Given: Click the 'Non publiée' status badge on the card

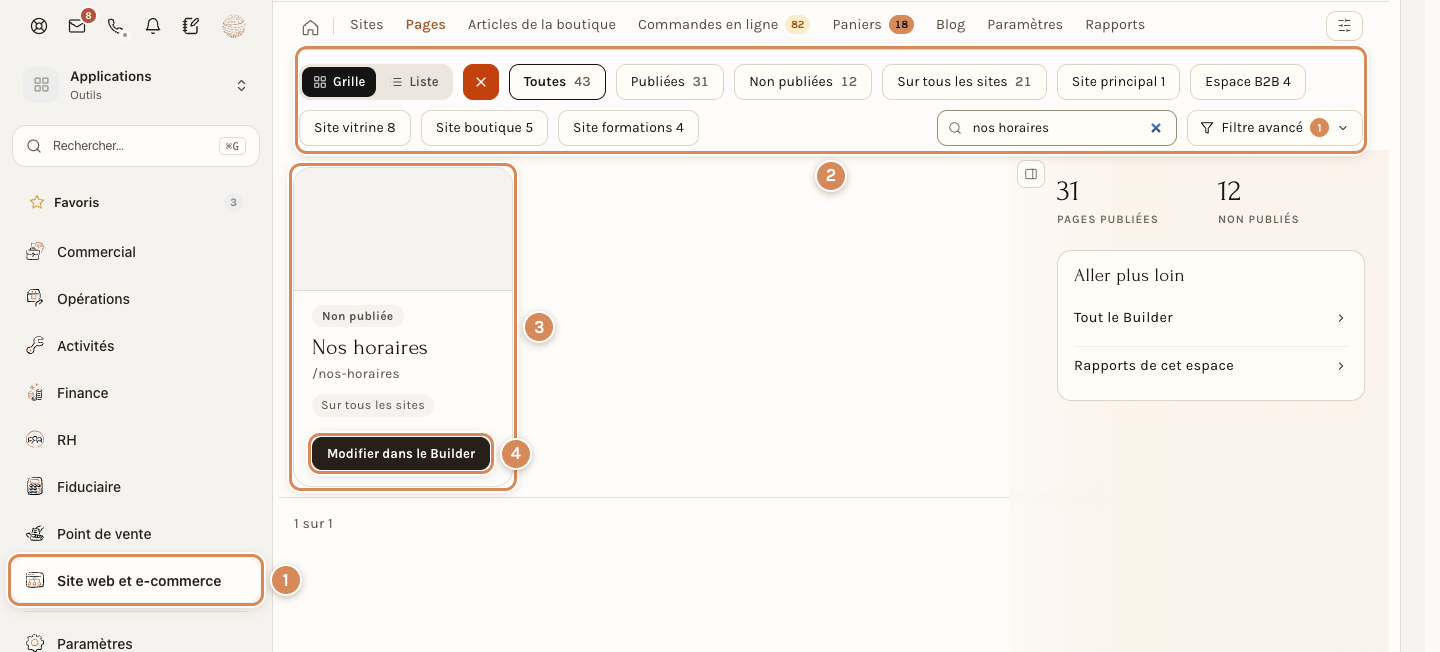Looking at the screenshot, I should coord(358,316).
